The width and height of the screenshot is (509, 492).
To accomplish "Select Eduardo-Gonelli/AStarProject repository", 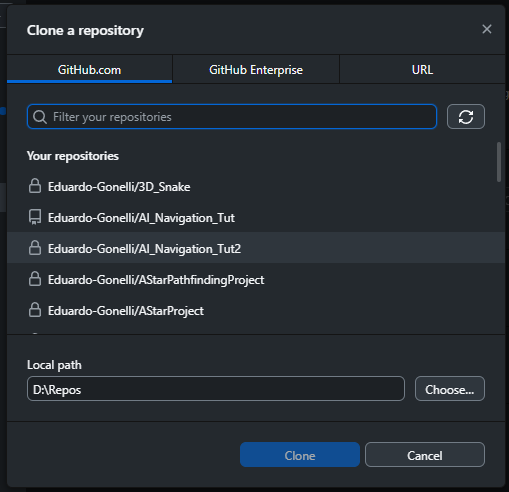I will (256, 310).
